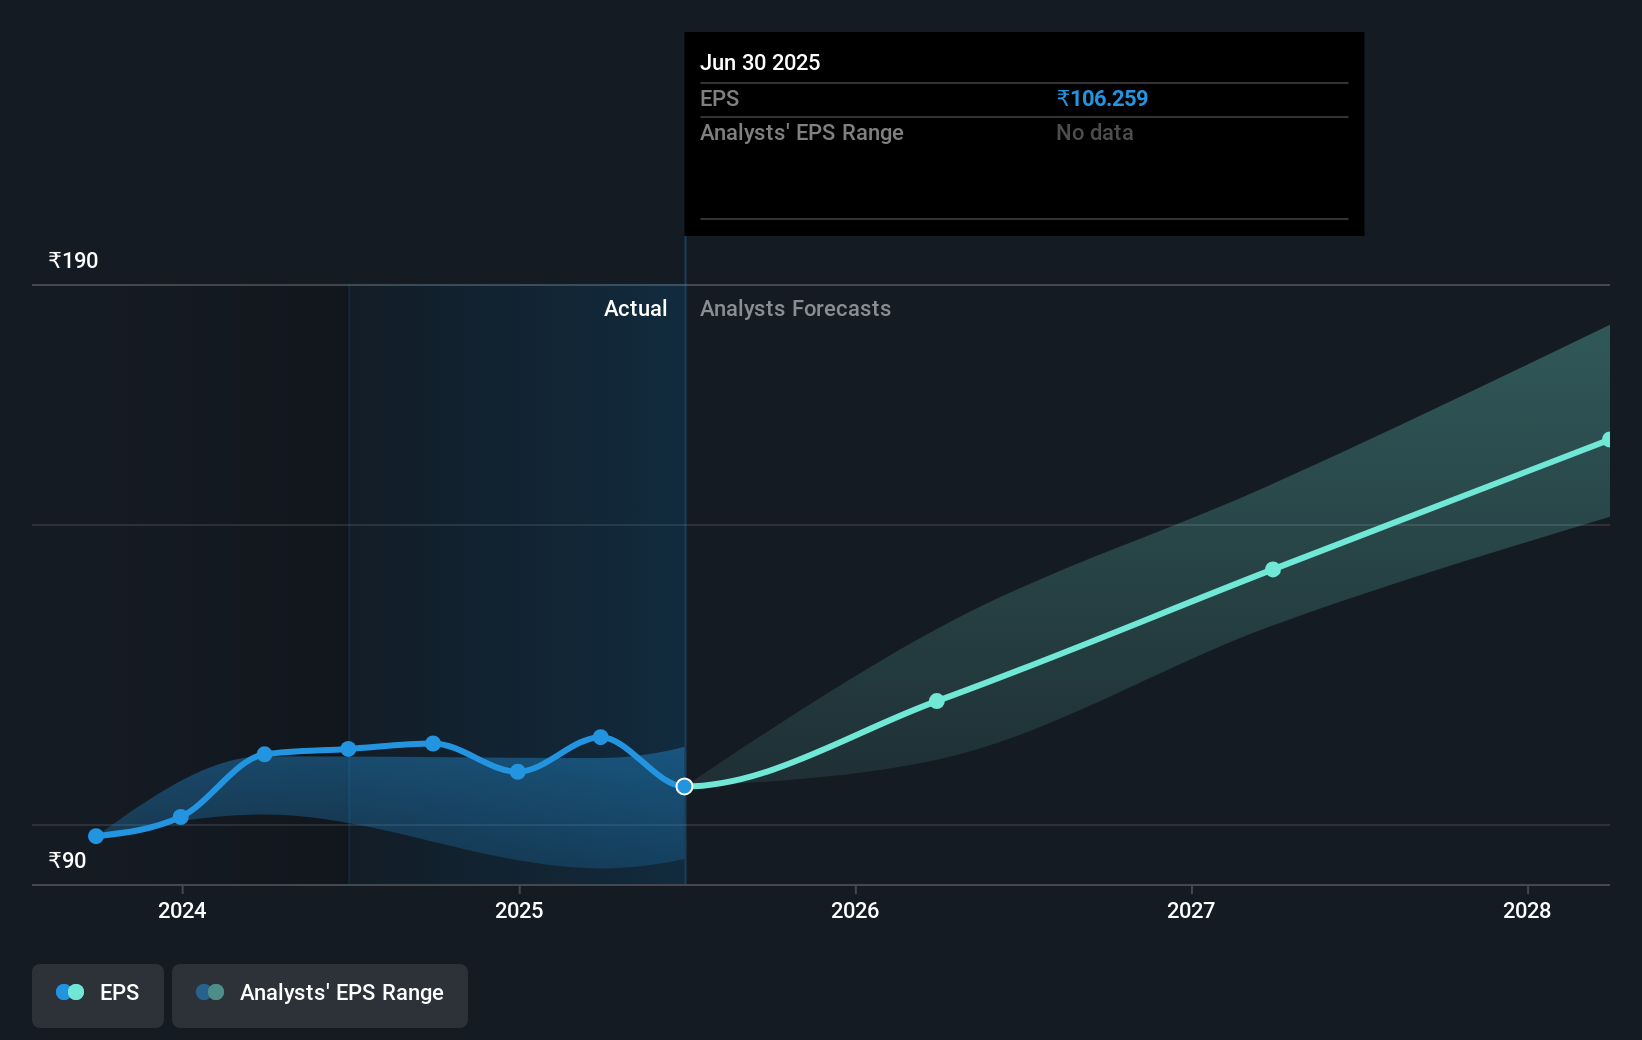Click the 'No data' range value
The image size is (1642, 1040).
click(x=1095, y=133)
